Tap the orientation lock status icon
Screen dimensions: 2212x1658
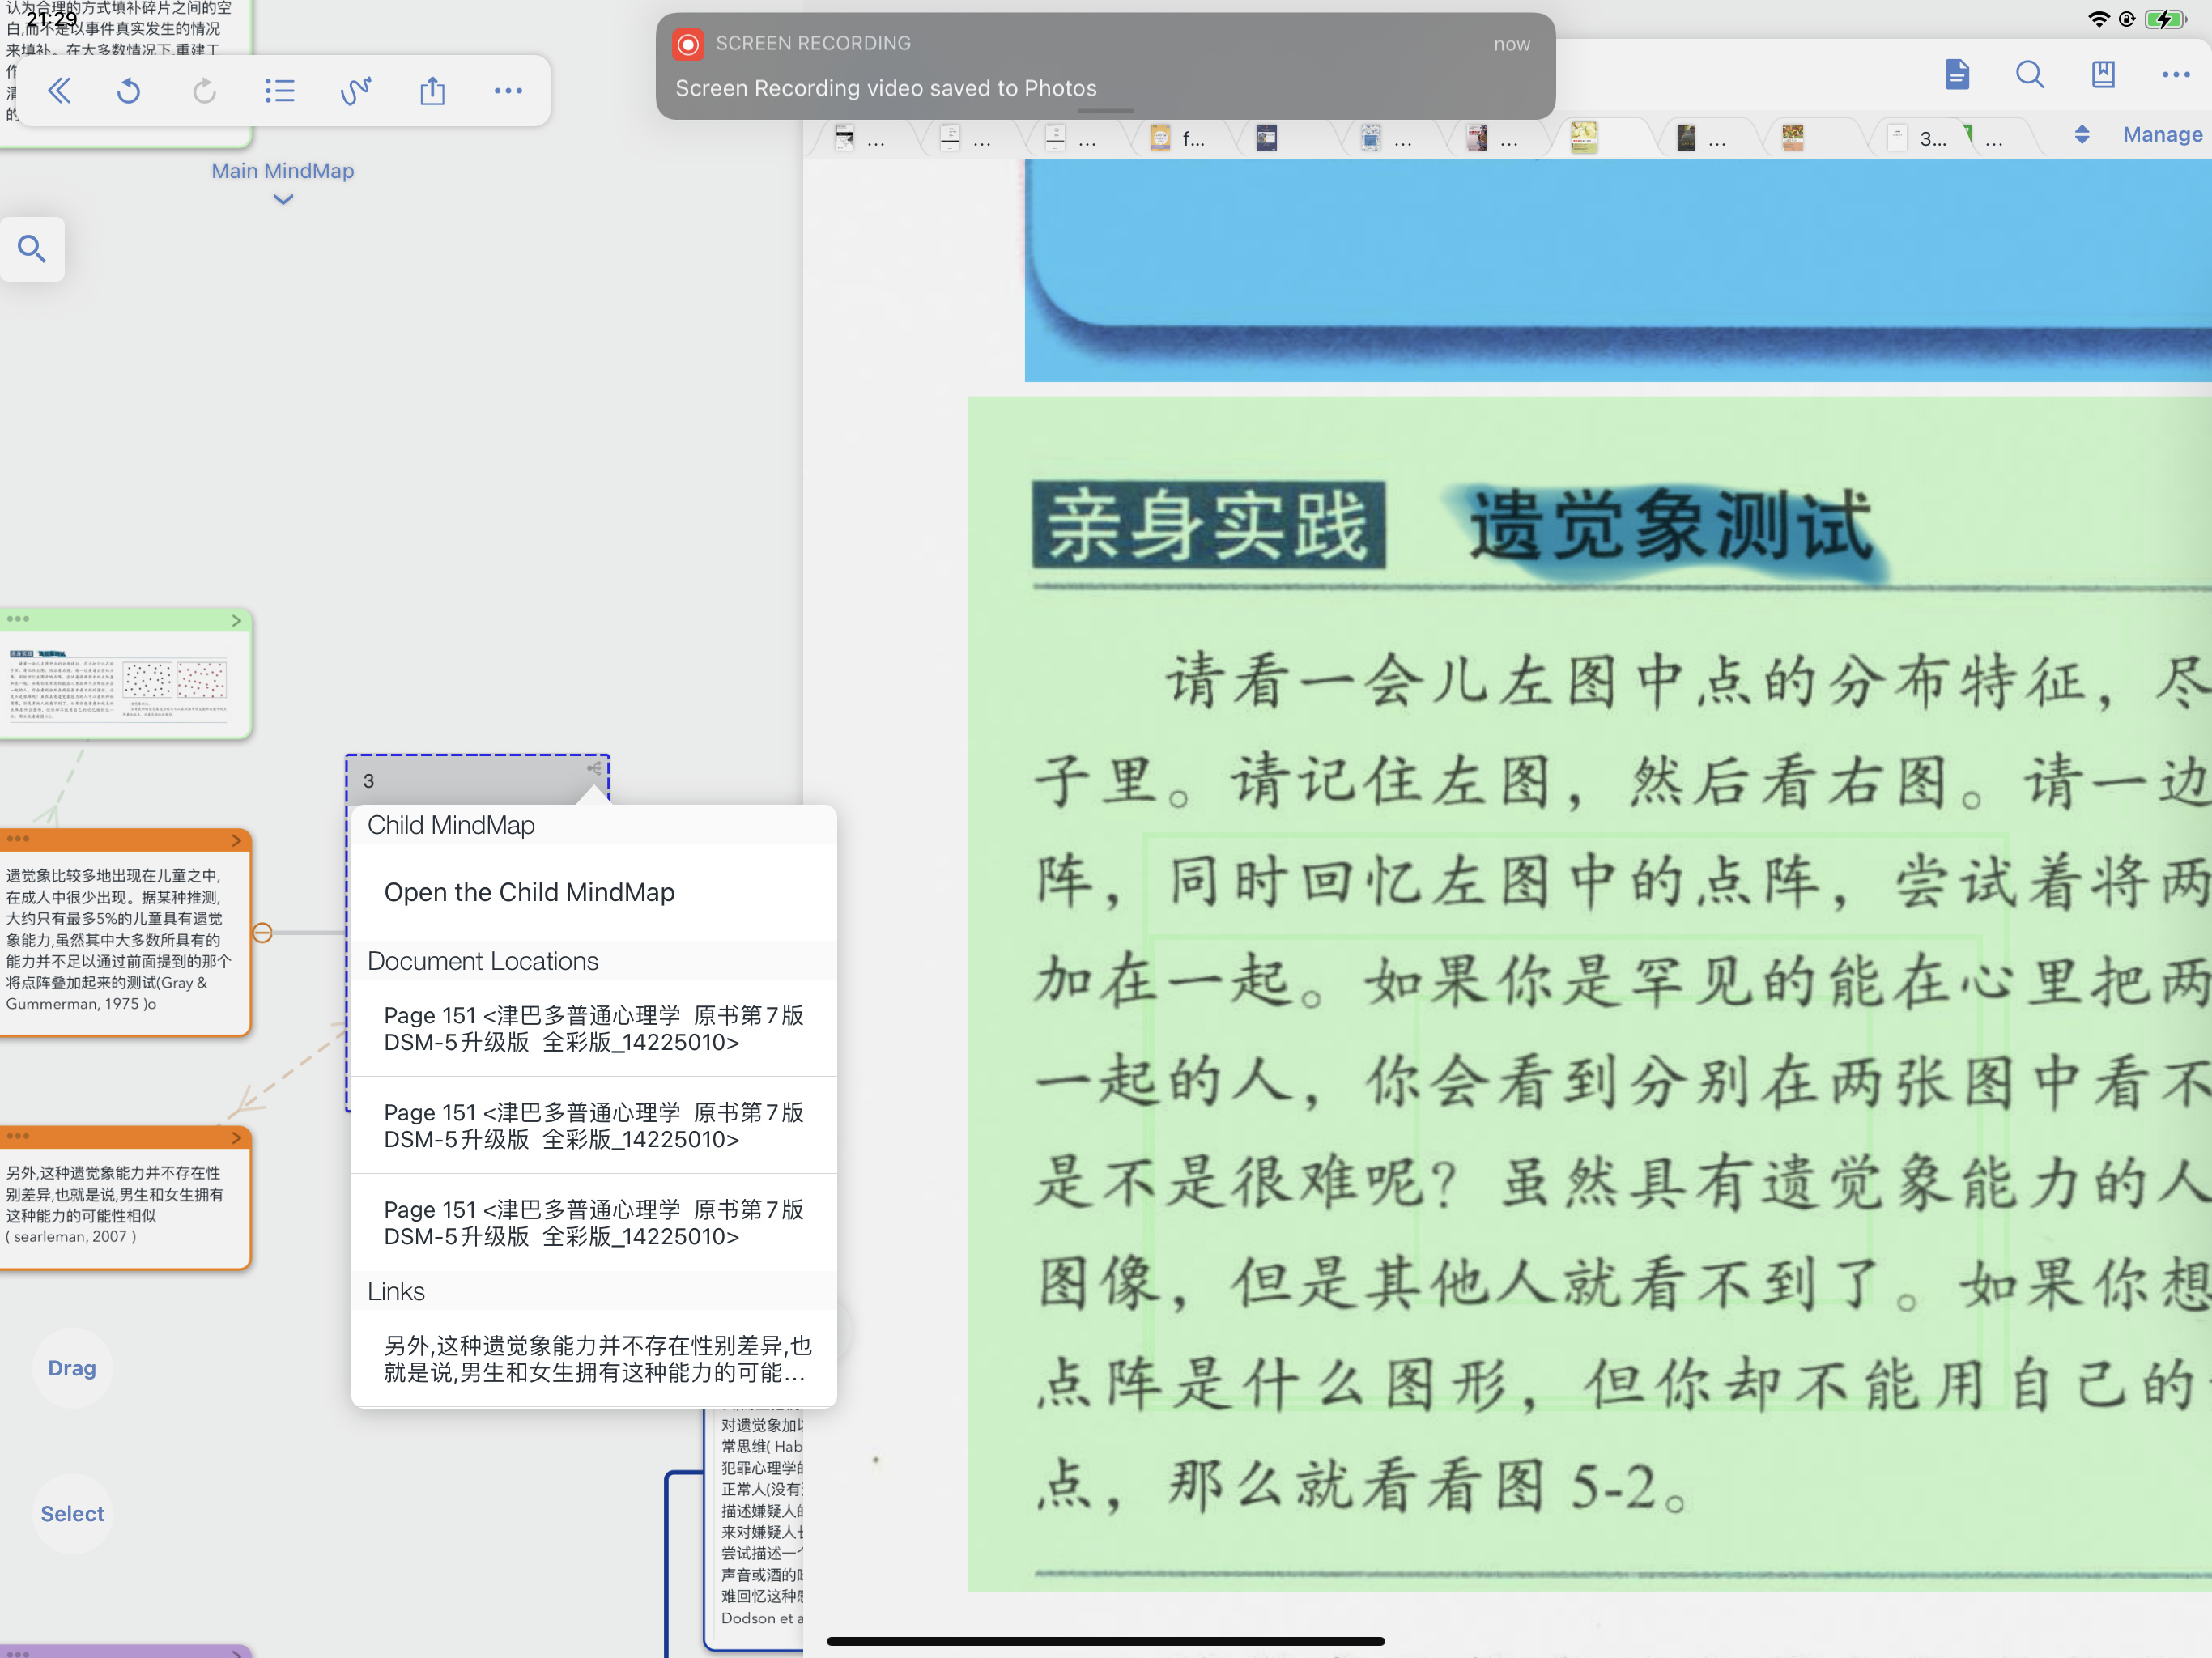(x=2127, y=19)
